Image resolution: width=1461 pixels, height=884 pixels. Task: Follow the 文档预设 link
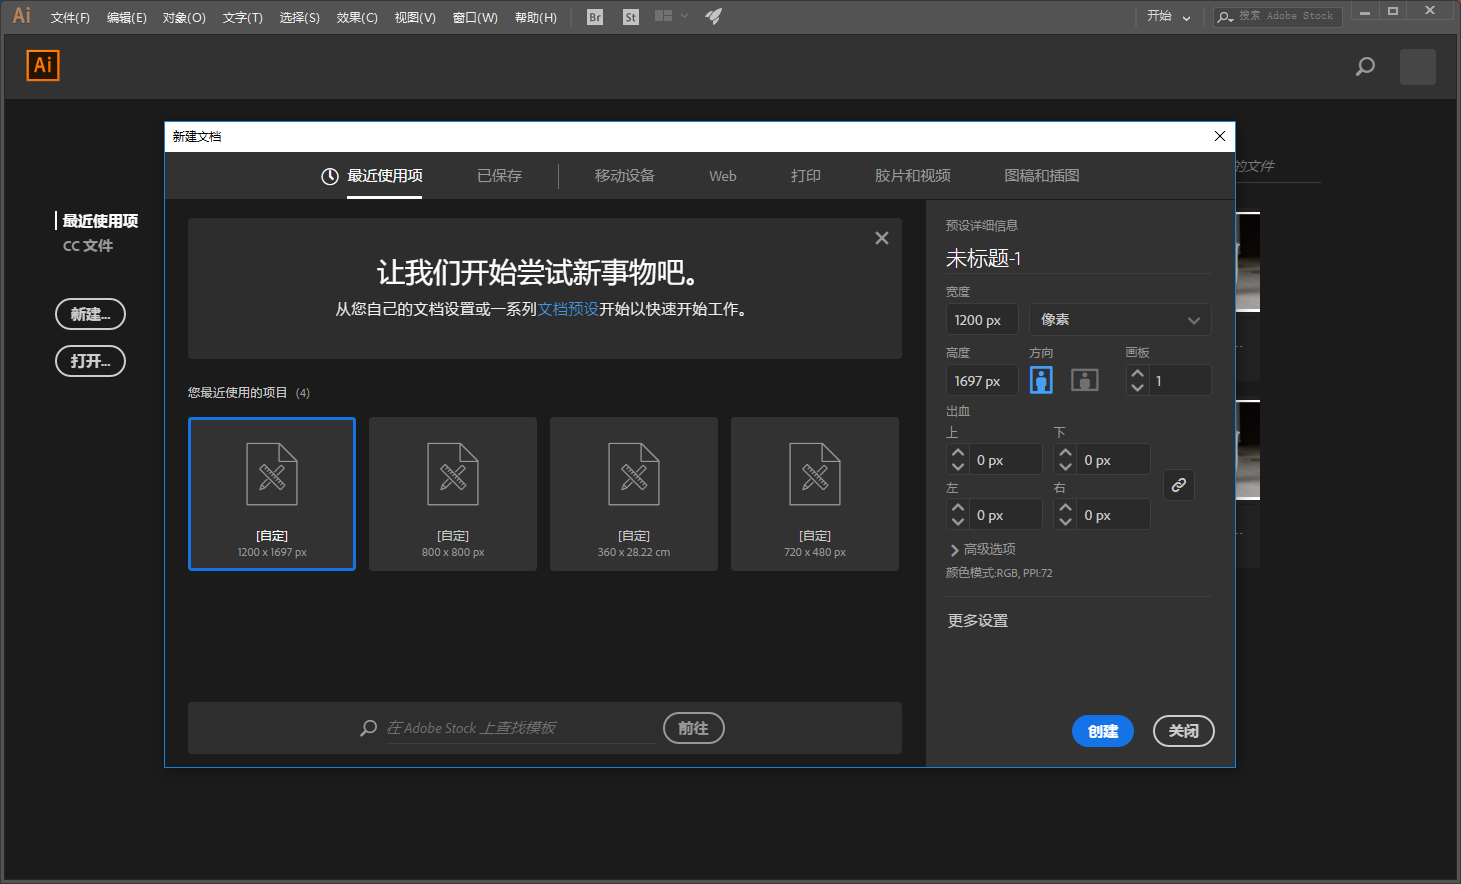point(568,309)
